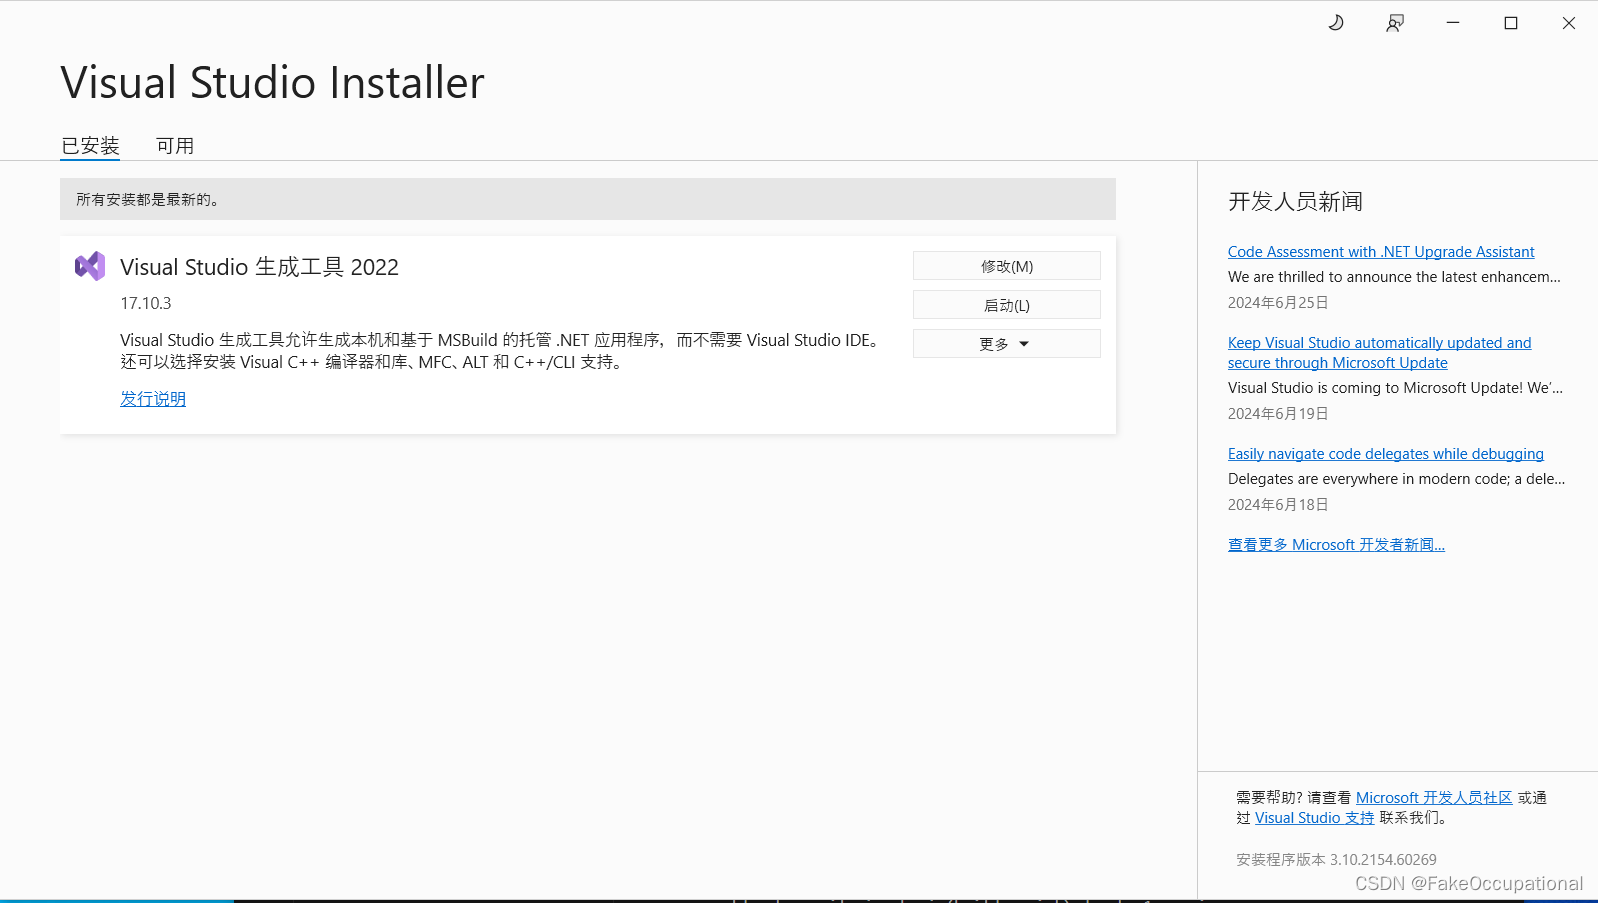Expand the 更多 dropdown
Viewport: 1598px width, 903px height.
tap(1007, 344)
